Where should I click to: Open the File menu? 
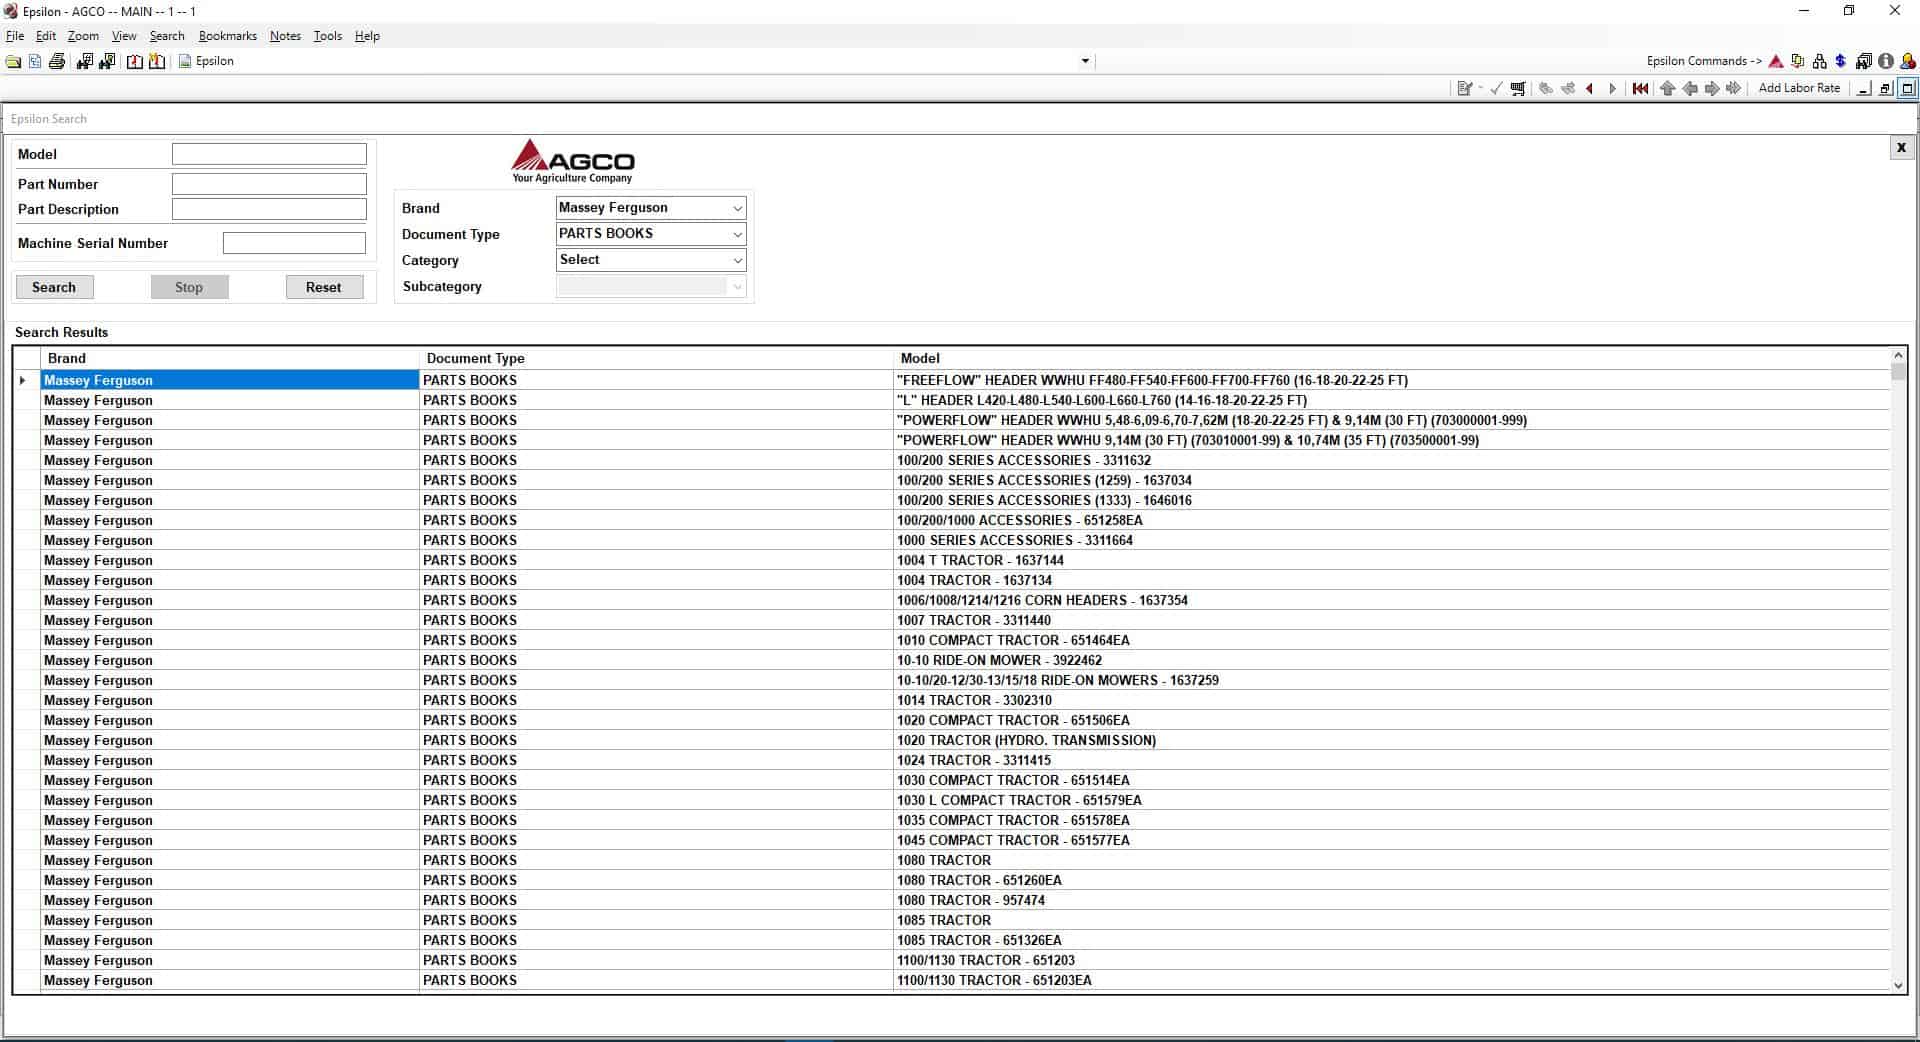[x=15, y=36]
